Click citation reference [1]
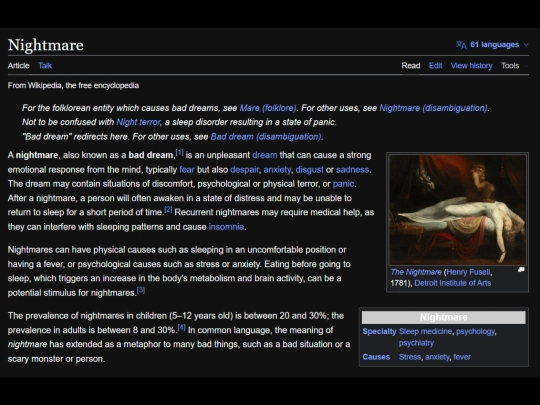The width and height of the screenshot is (540, 405). pos(179,152)
